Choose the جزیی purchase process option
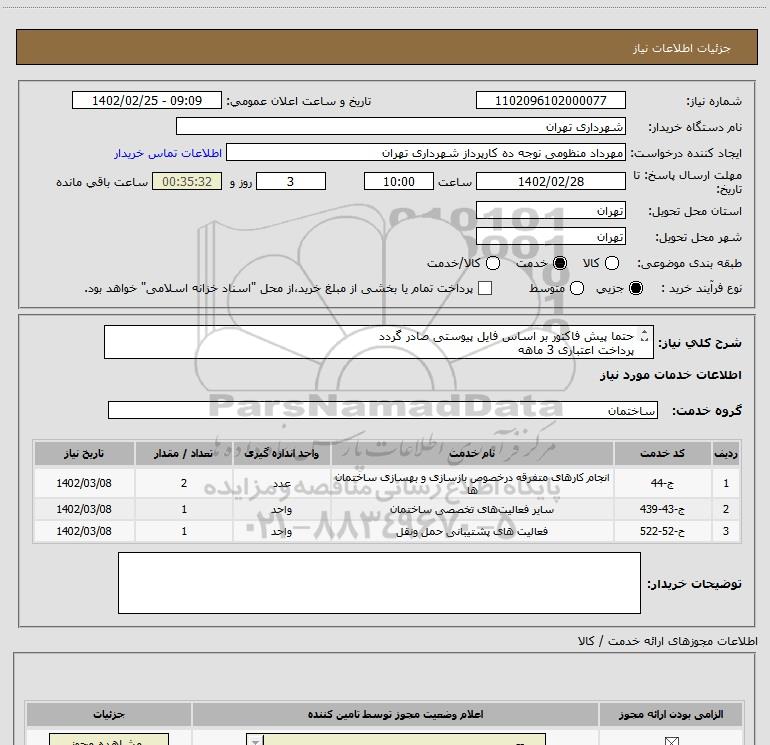This screenshot has height=745, width=770. (x=635, y=288)
